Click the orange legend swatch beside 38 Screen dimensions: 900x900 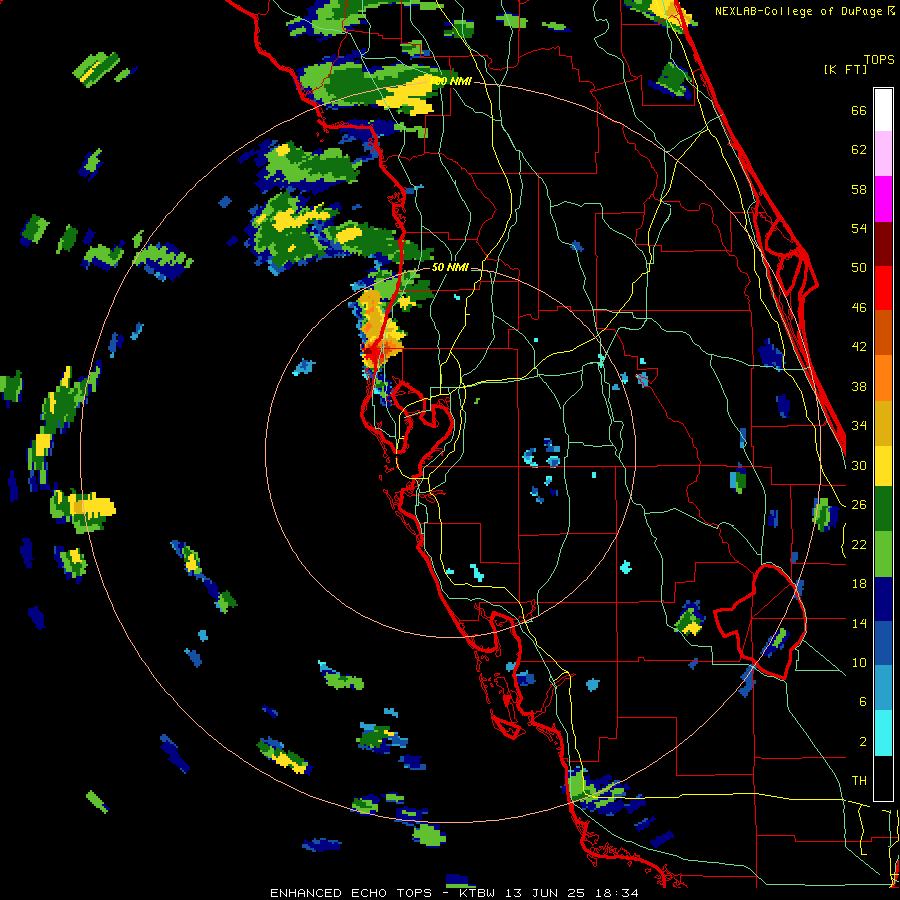(x=883, y=378)
